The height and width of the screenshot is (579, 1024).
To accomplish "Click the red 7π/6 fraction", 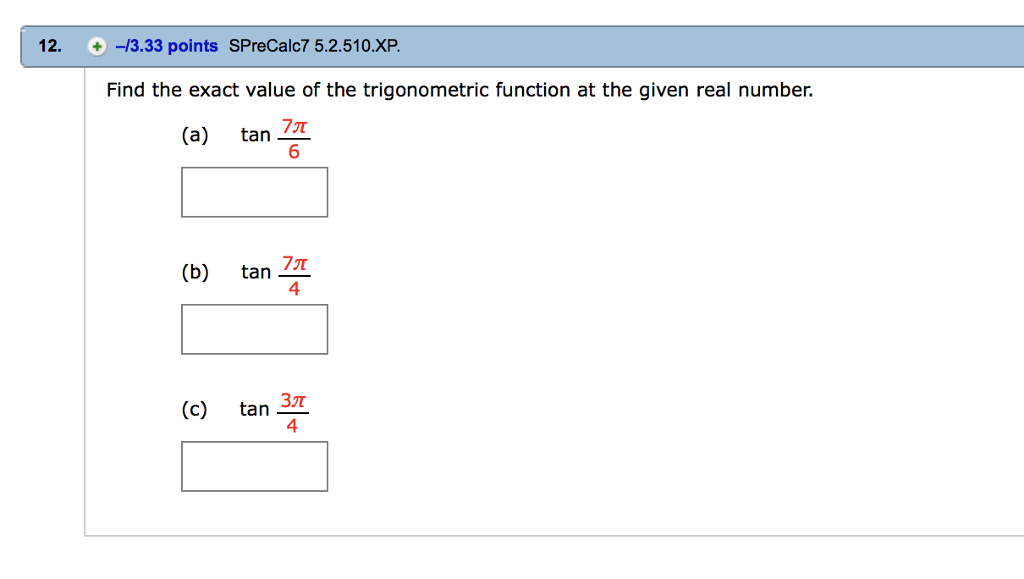I will [x=294, y=136].
